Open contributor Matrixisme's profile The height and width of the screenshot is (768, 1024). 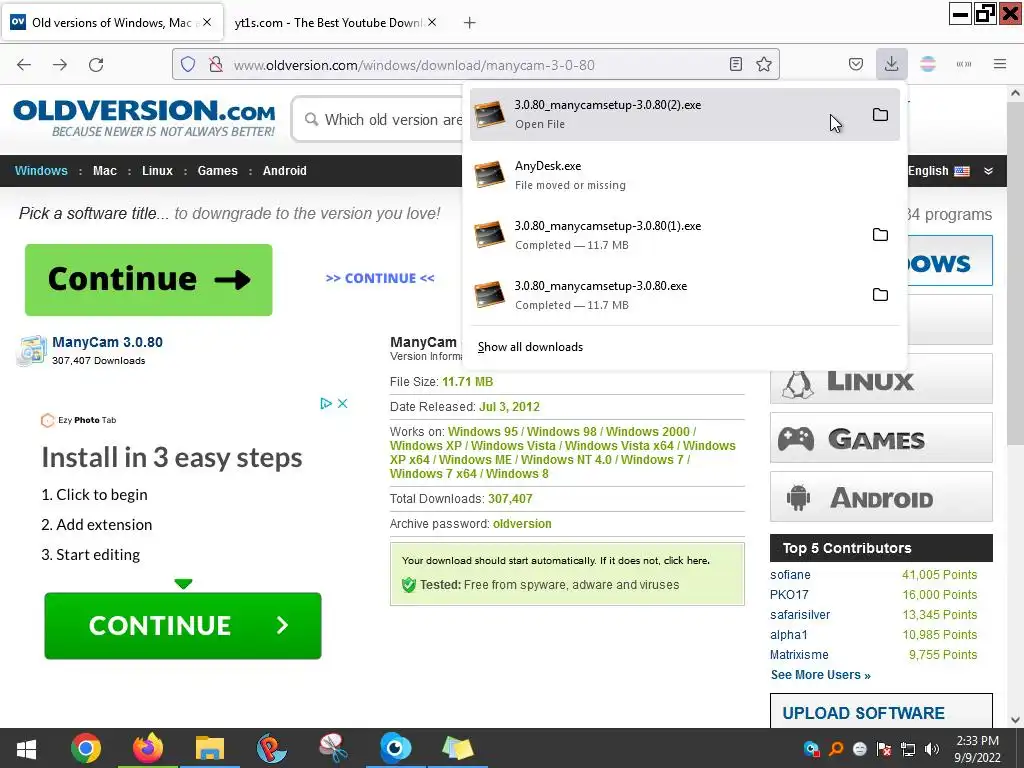tap(799, 655)
